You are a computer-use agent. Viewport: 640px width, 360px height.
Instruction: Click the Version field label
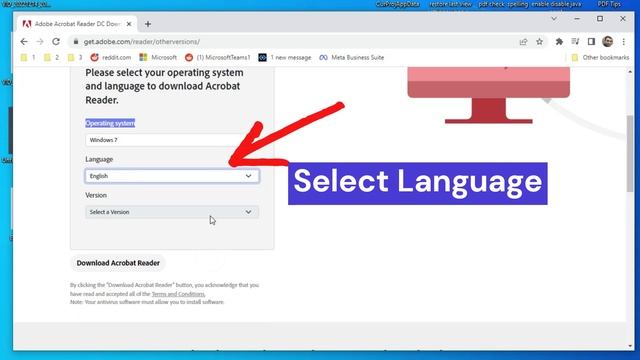96,195
